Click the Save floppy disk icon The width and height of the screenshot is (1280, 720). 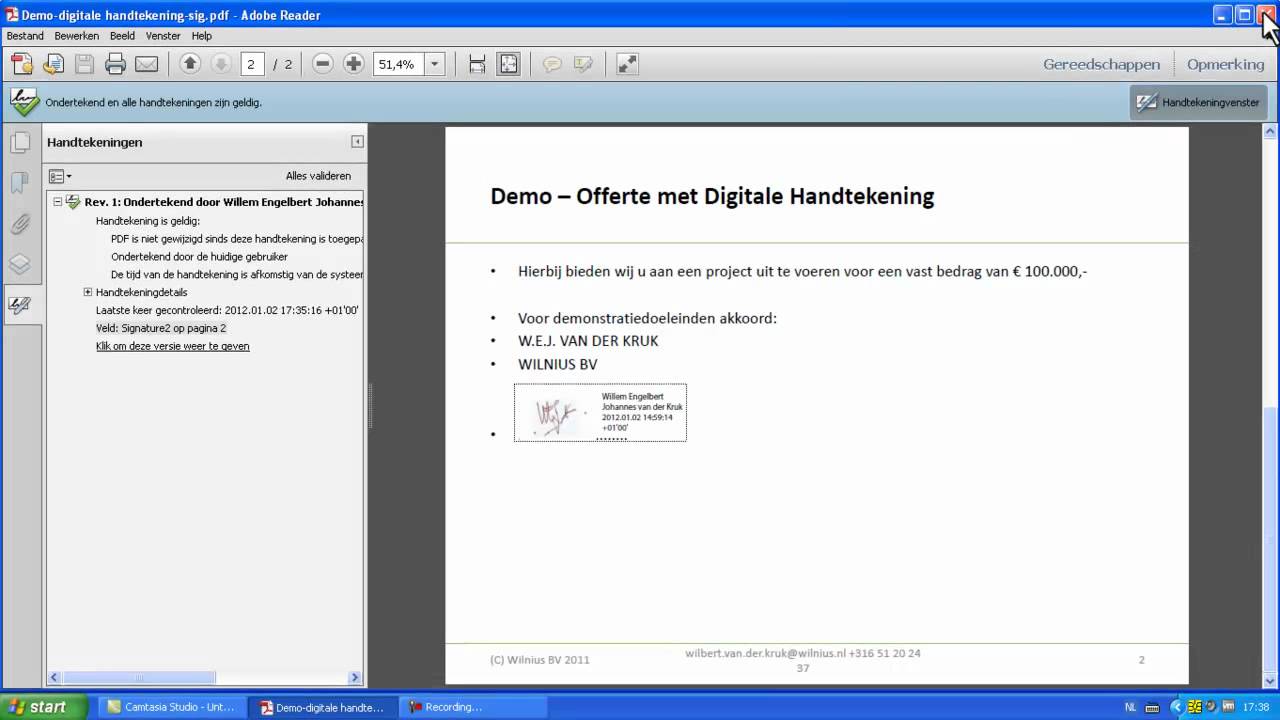coord(85,64)
